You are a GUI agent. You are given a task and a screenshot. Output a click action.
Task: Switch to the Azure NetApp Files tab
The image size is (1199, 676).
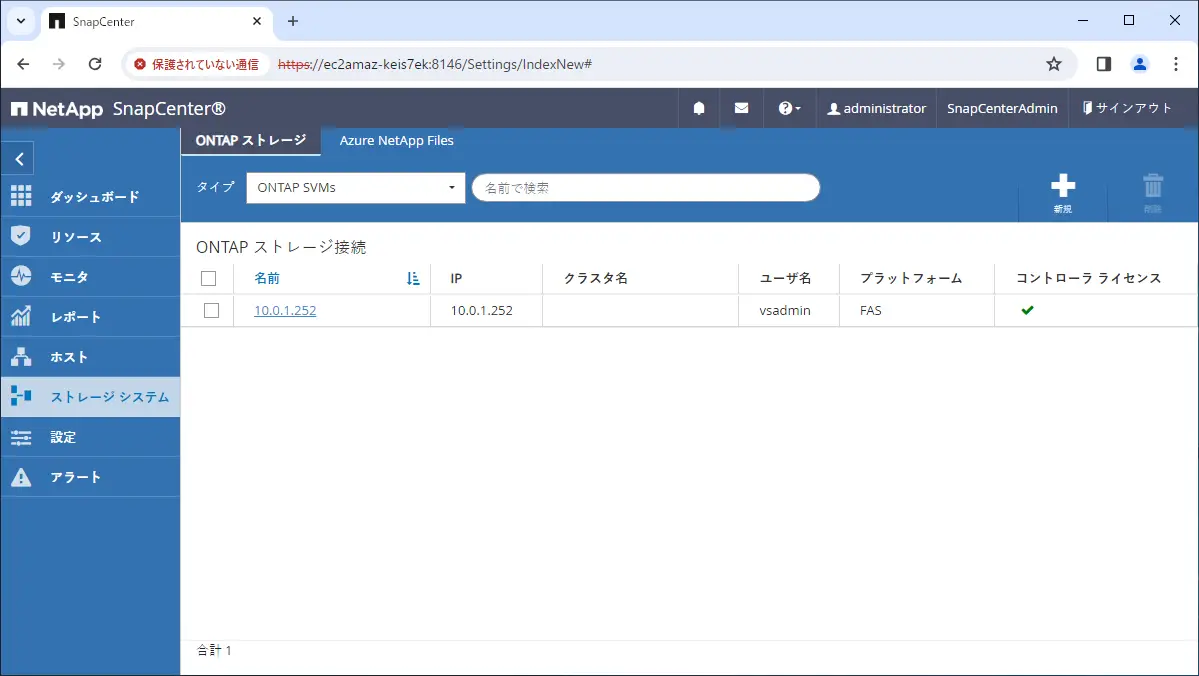point(396,141)
